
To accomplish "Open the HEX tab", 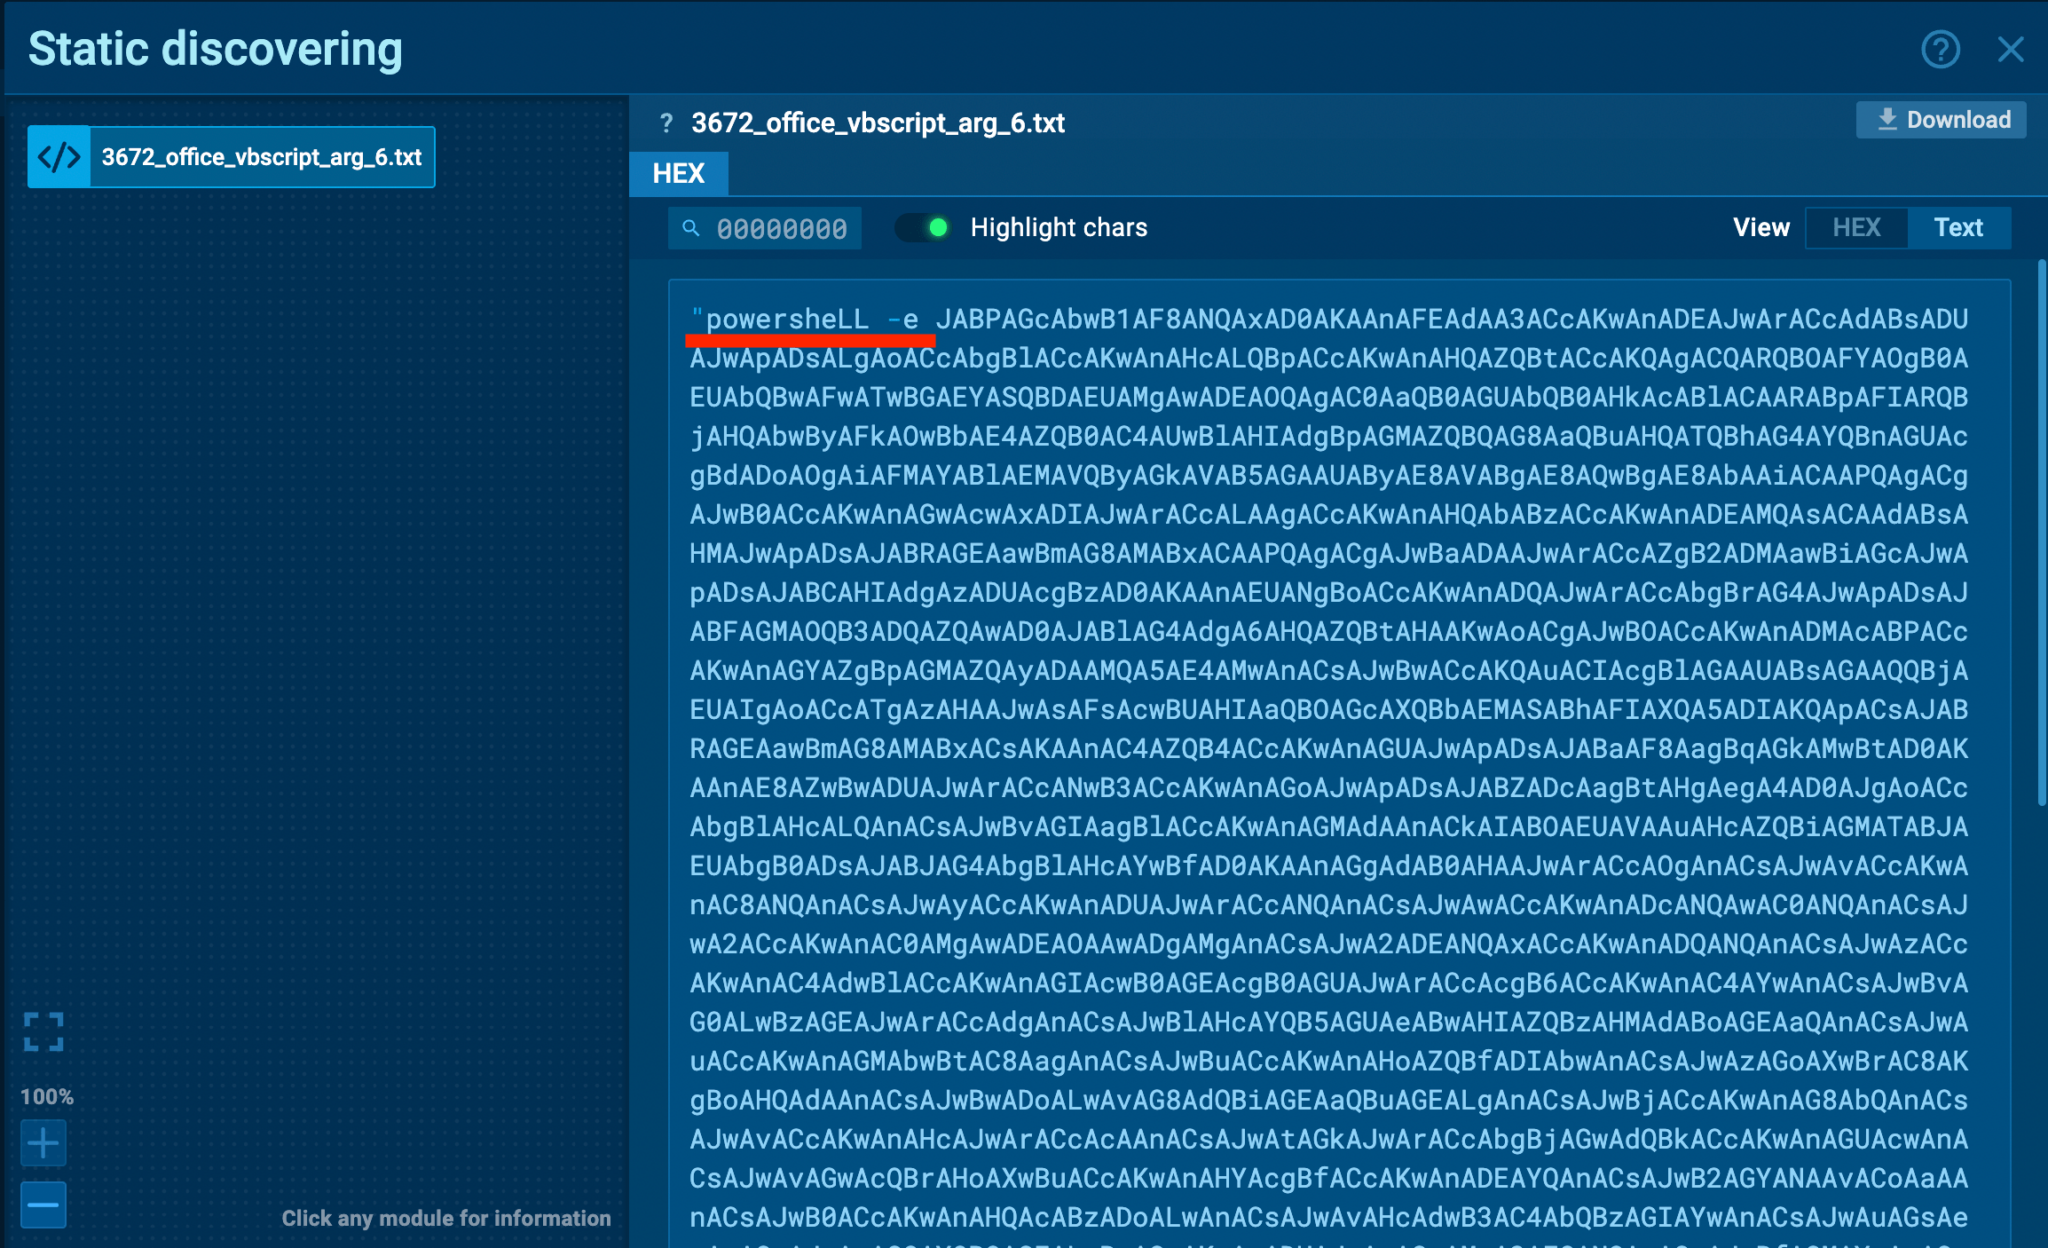I will tap(678, 174).
